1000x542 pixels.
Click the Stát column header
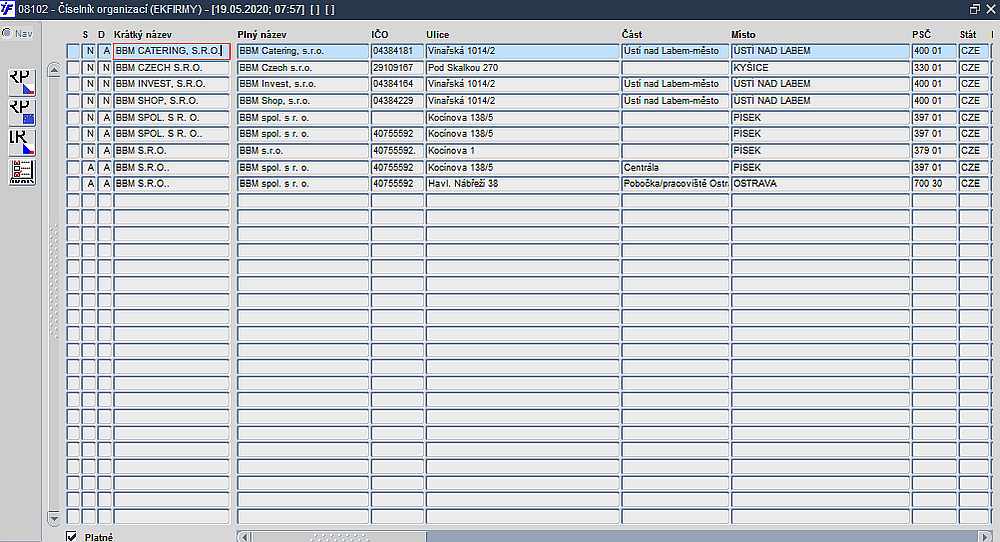(x=968, y=34)
